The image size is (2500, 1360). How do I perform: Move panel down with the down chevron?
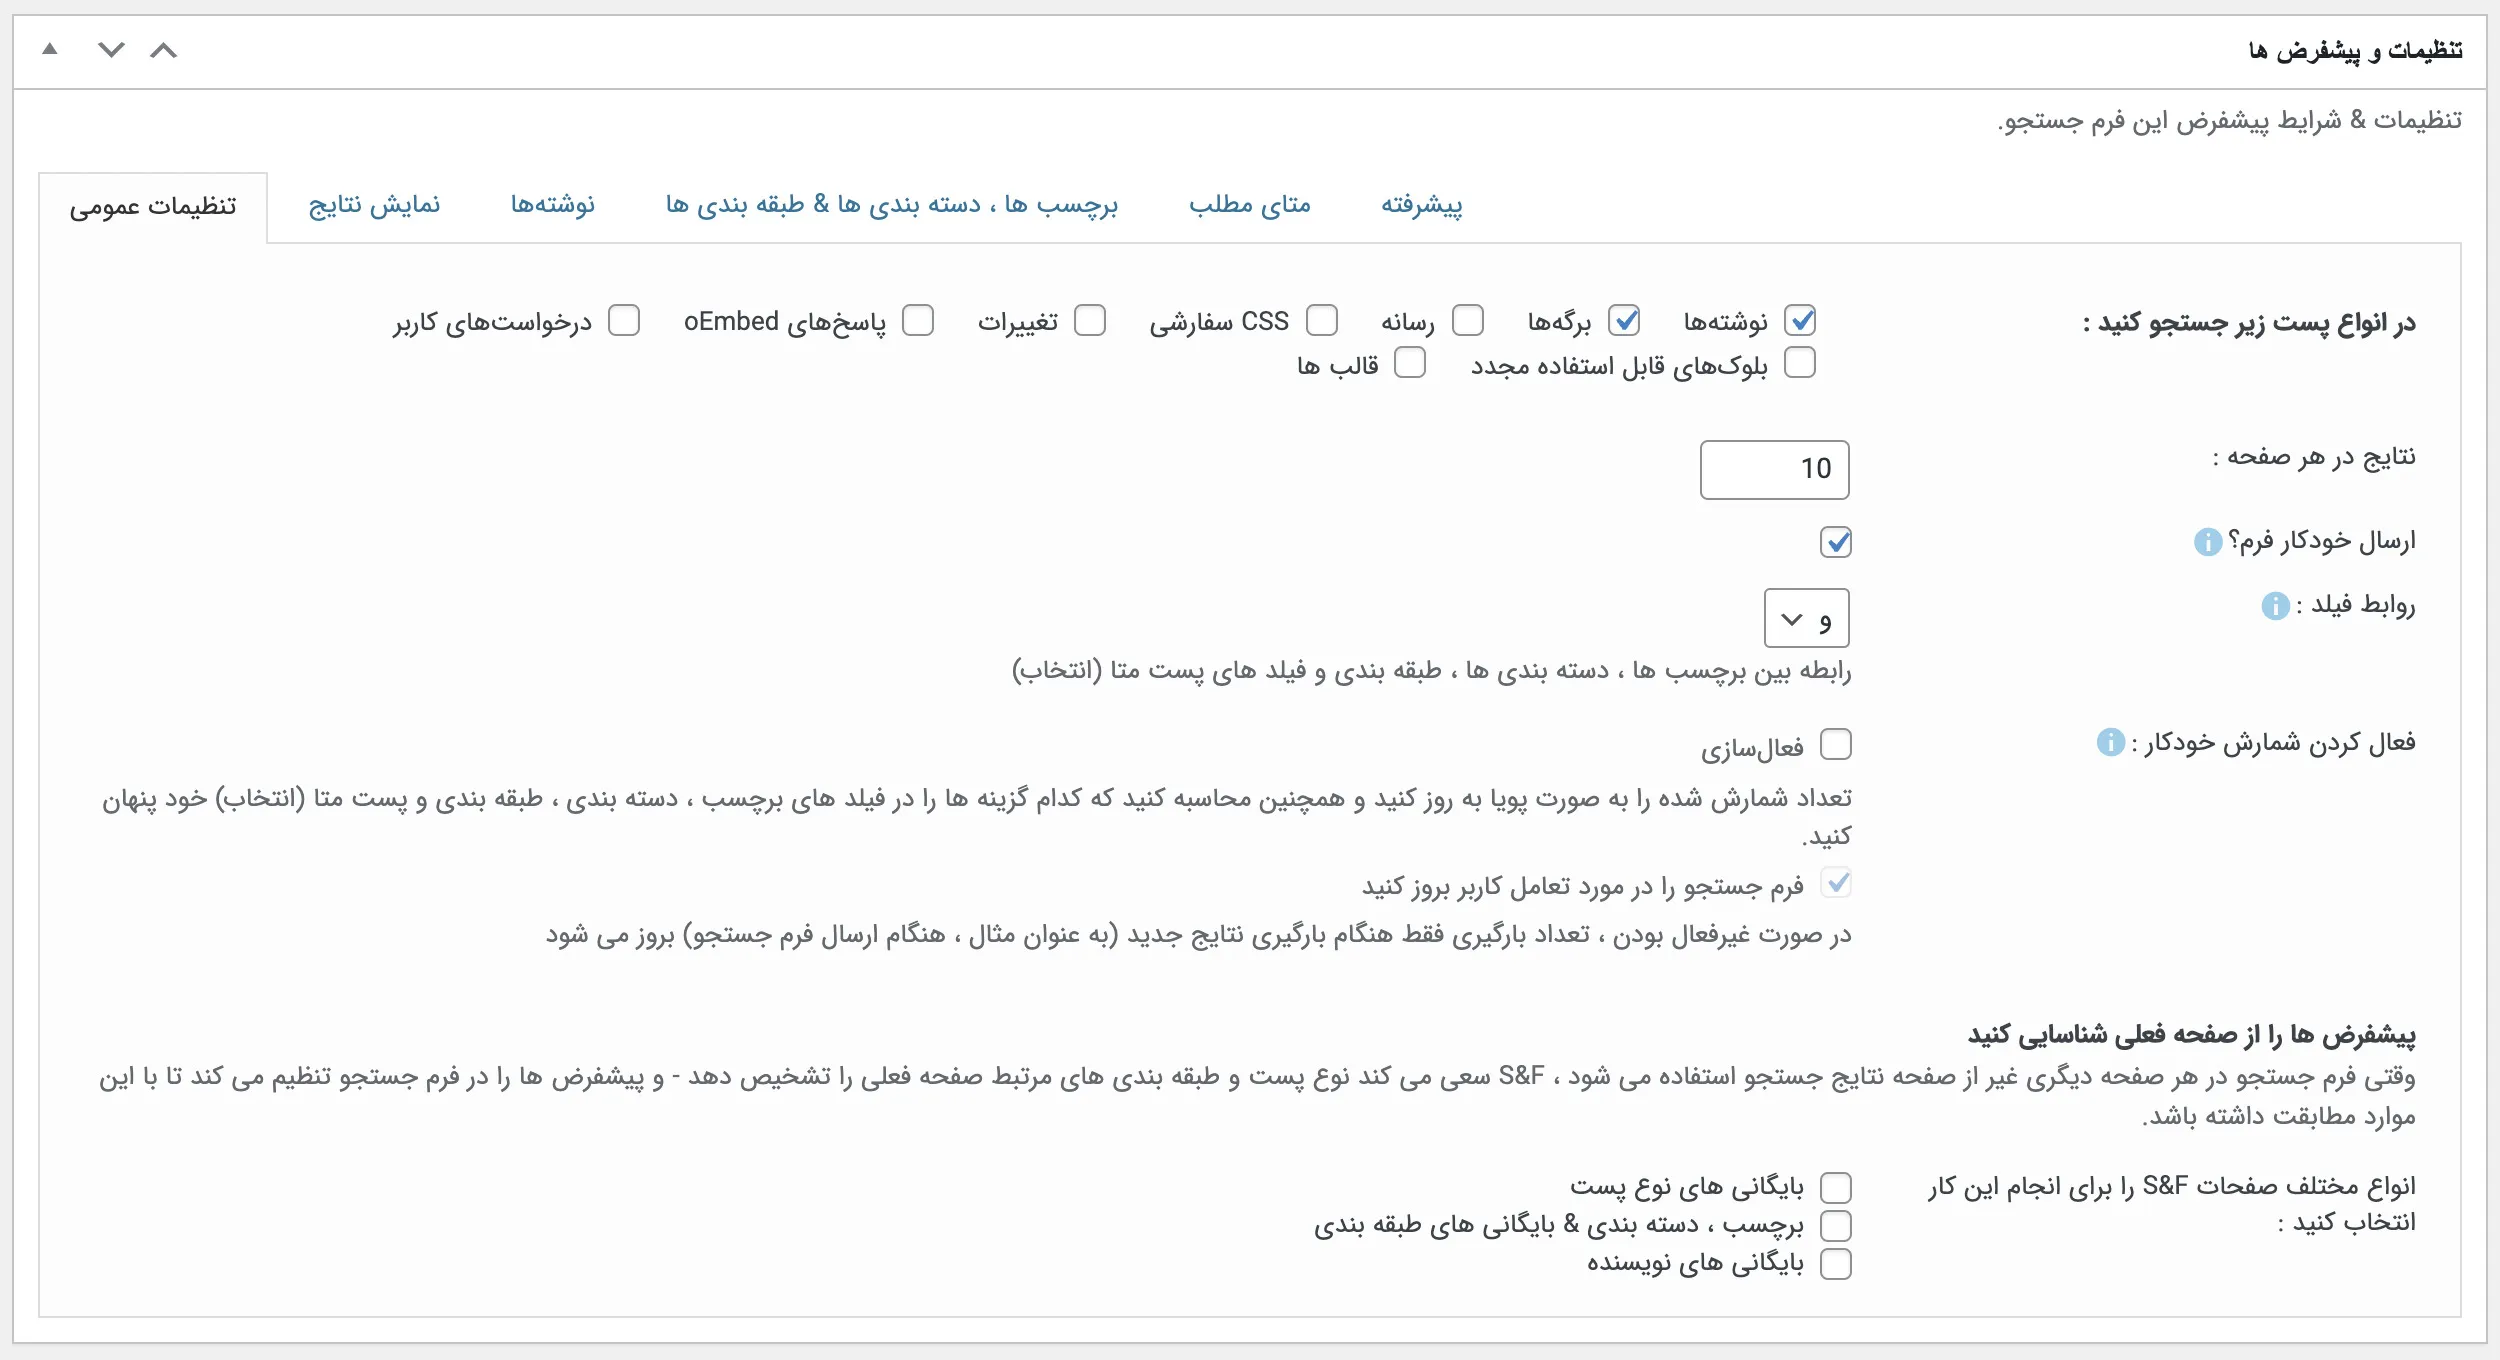click(112, 50)
